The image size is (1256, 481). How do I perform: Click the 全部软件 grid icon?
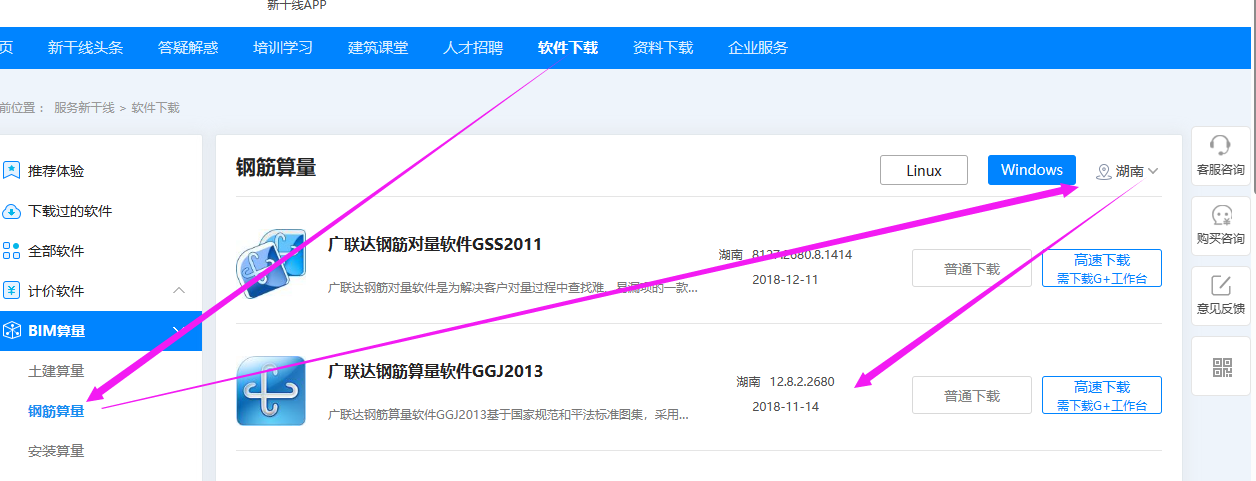pos(11,251)
